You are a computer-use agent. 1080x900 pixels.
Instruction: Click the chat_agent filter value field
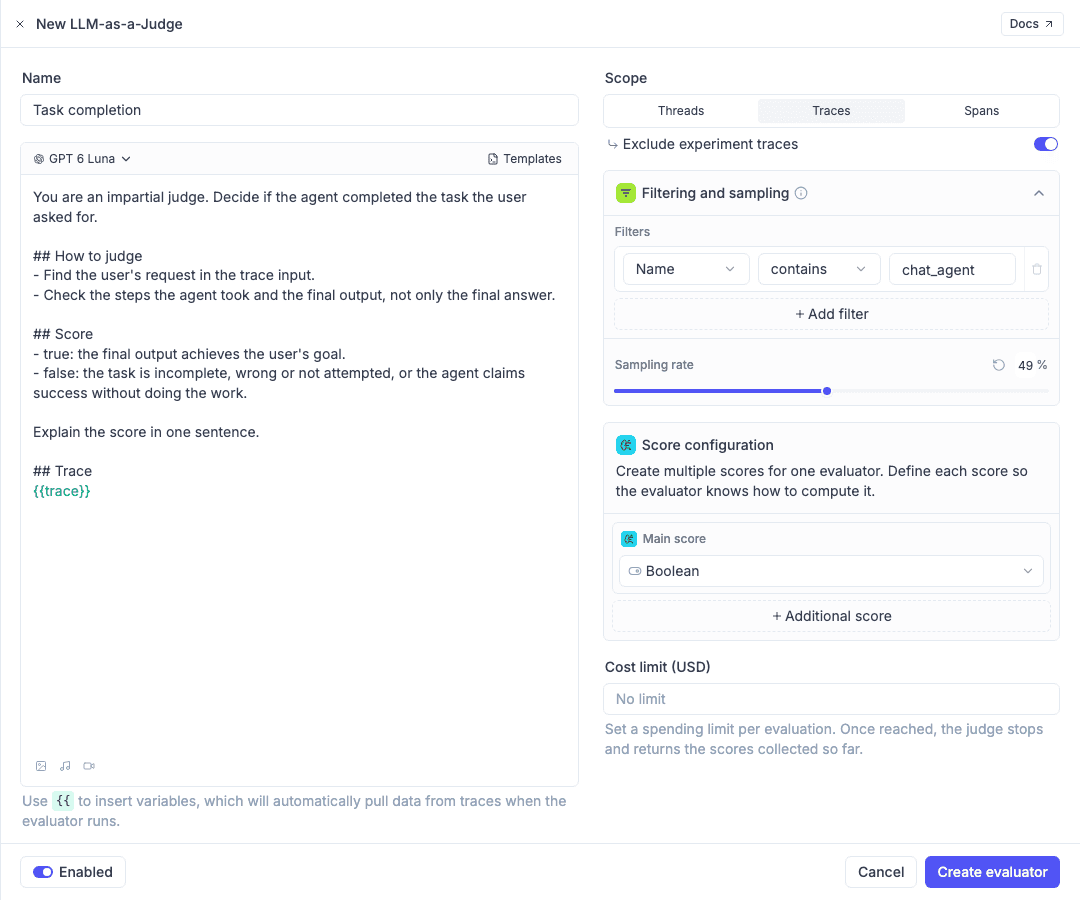point(952,269)
